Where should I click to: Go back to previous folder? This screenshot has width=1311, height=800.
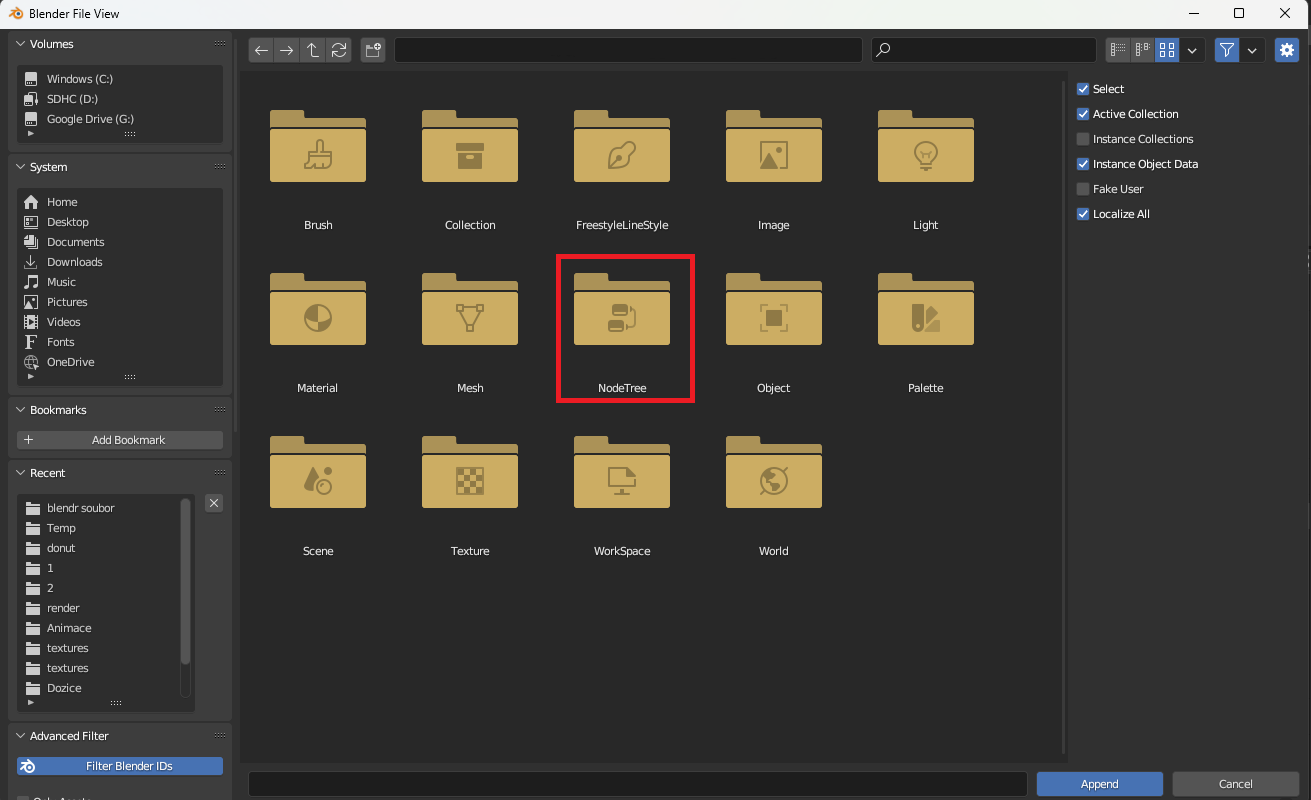click(x=261, y=50)
